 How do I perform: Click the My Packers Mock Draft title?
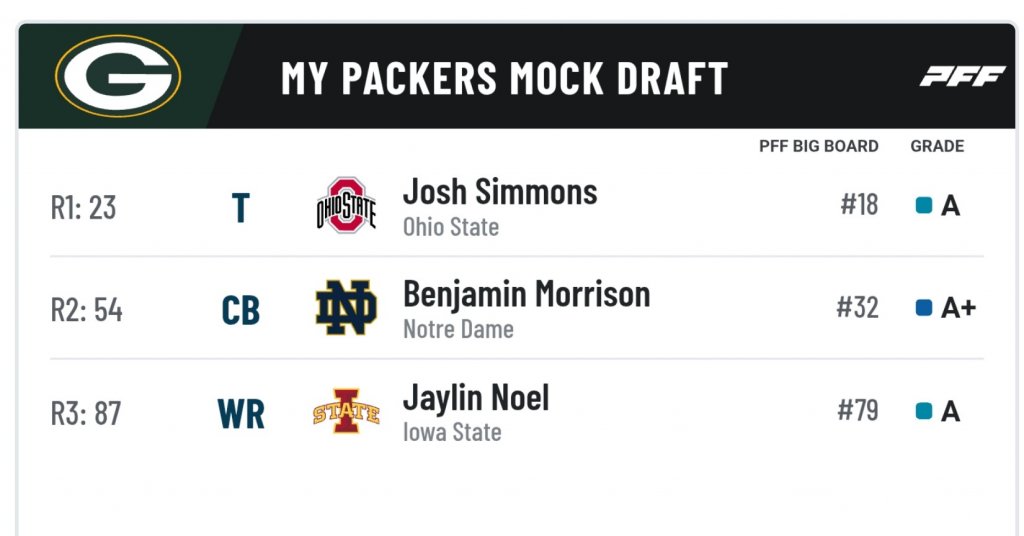(x=505, y=78)
